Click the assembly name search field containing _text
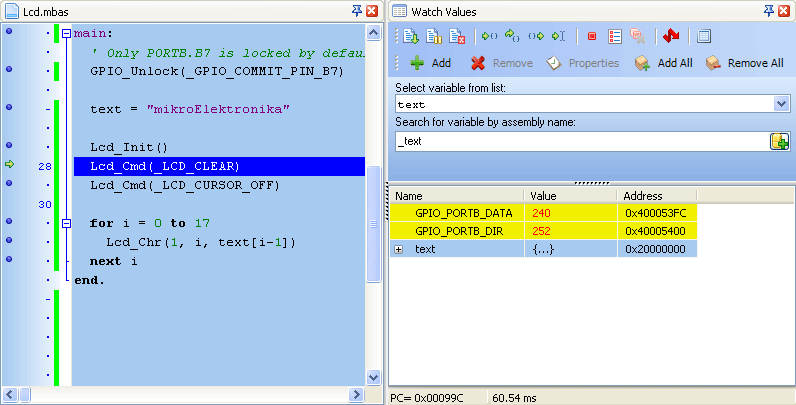Viewport: 796px width, 405px height. pos(582,142)
